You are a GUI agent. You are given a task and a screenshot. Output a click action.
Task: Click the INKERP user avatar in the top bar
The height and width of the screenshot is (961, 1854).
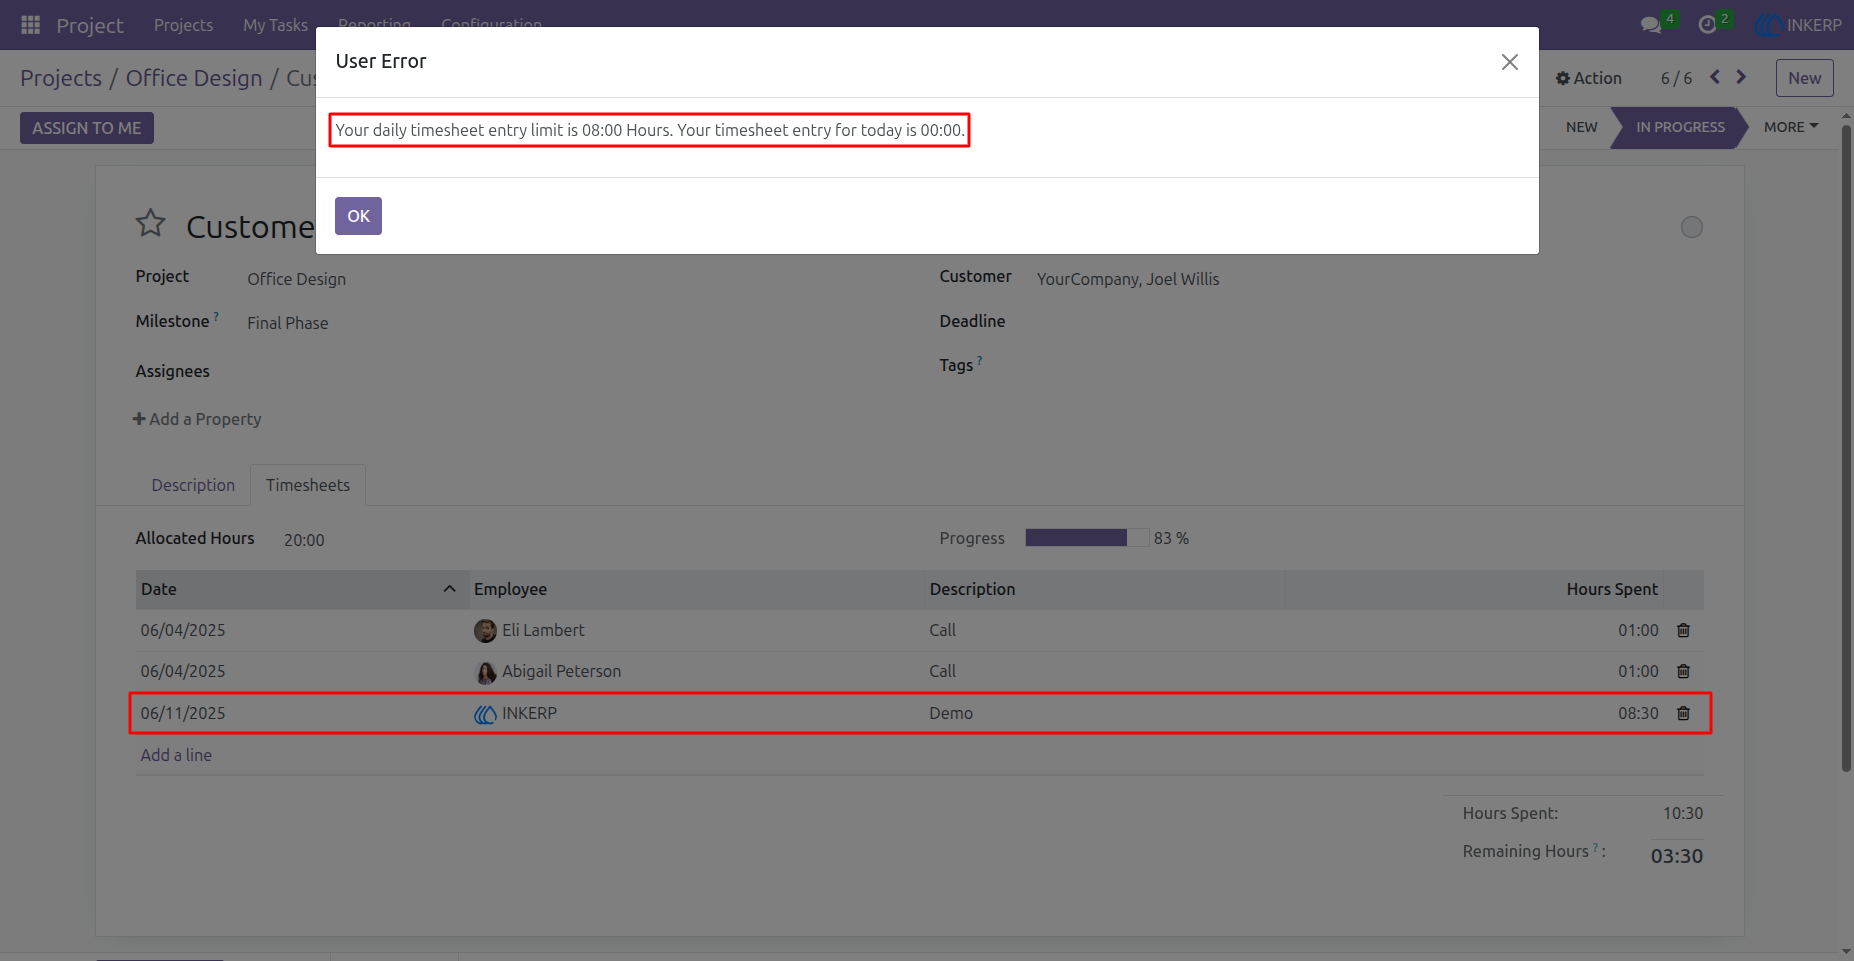click(1768, 25)
